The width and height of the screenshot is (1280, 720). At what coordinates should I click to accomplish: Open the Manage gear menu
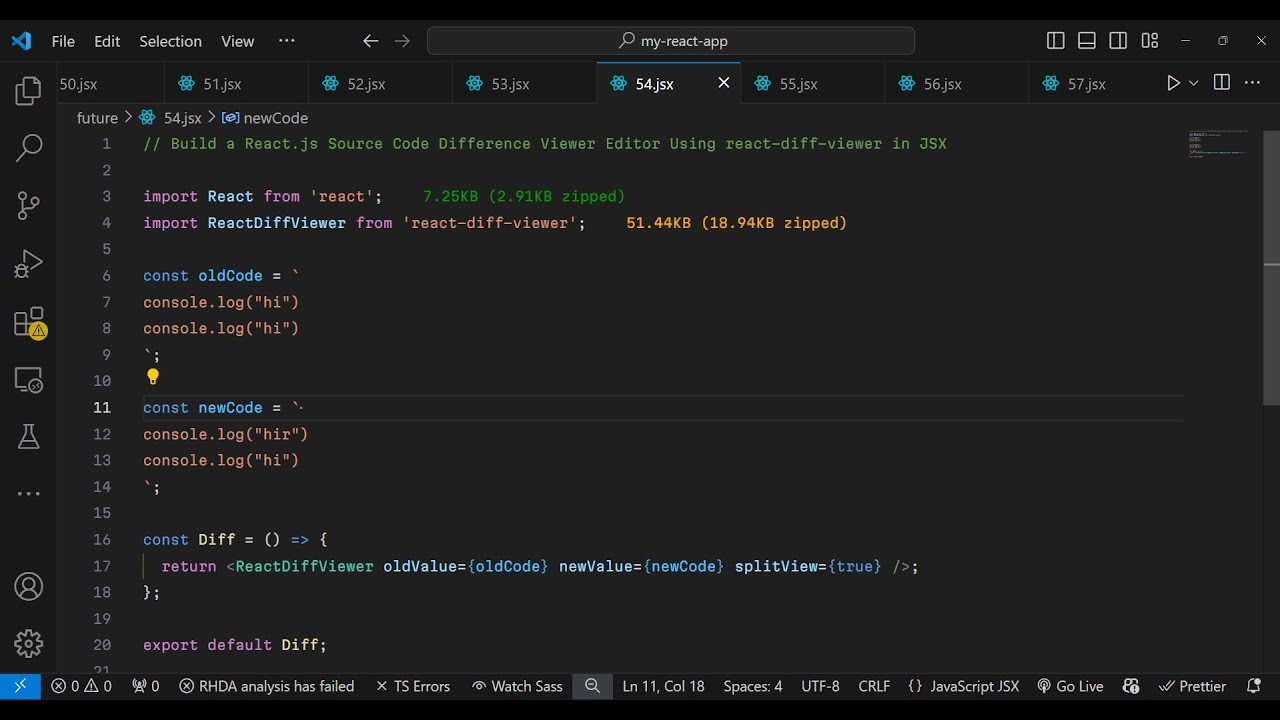(28, 643)
